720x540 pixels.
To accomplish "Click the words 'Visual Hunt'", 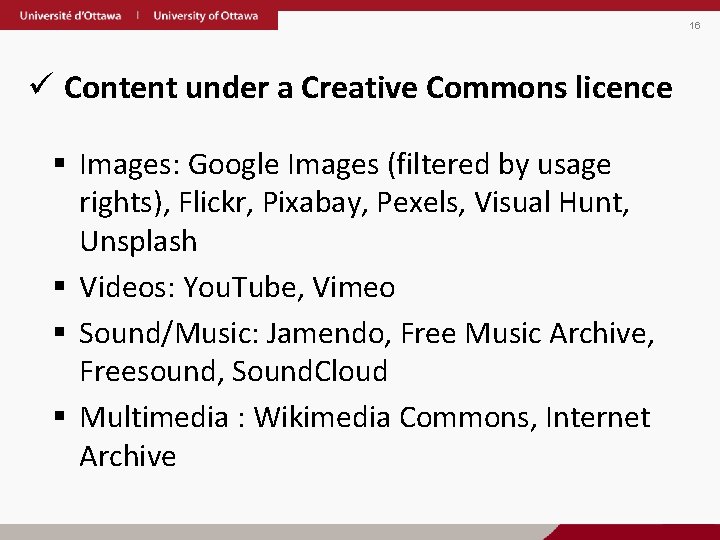I will point(548,202).
